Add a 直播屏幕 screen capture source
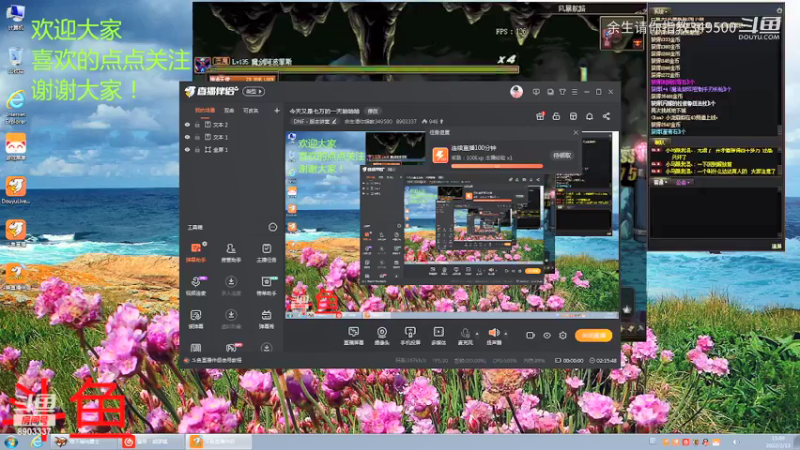 tap(354, 336)
